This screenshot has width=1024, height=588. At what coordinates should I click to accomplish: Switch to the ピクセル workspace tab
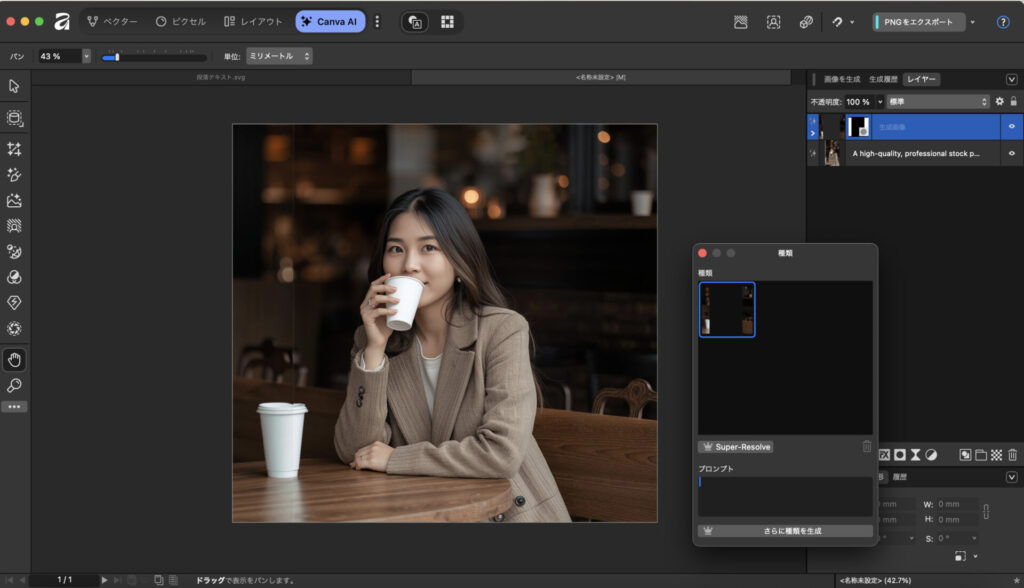point(181,21)
